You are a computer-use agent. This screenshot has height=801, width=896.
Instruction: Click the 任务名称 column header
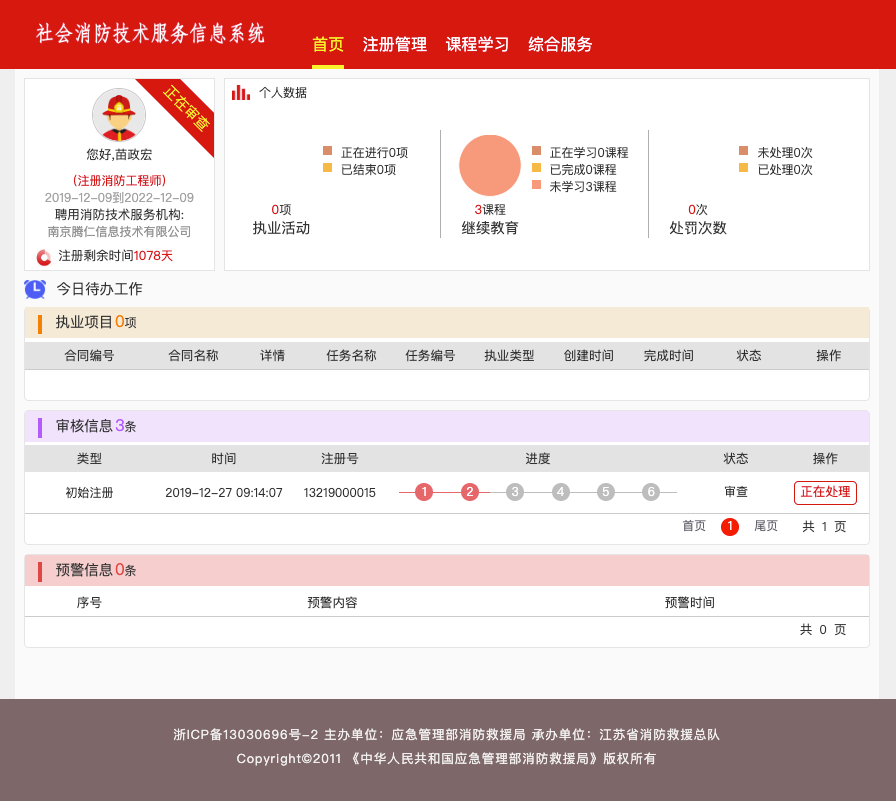coord(351,355)
